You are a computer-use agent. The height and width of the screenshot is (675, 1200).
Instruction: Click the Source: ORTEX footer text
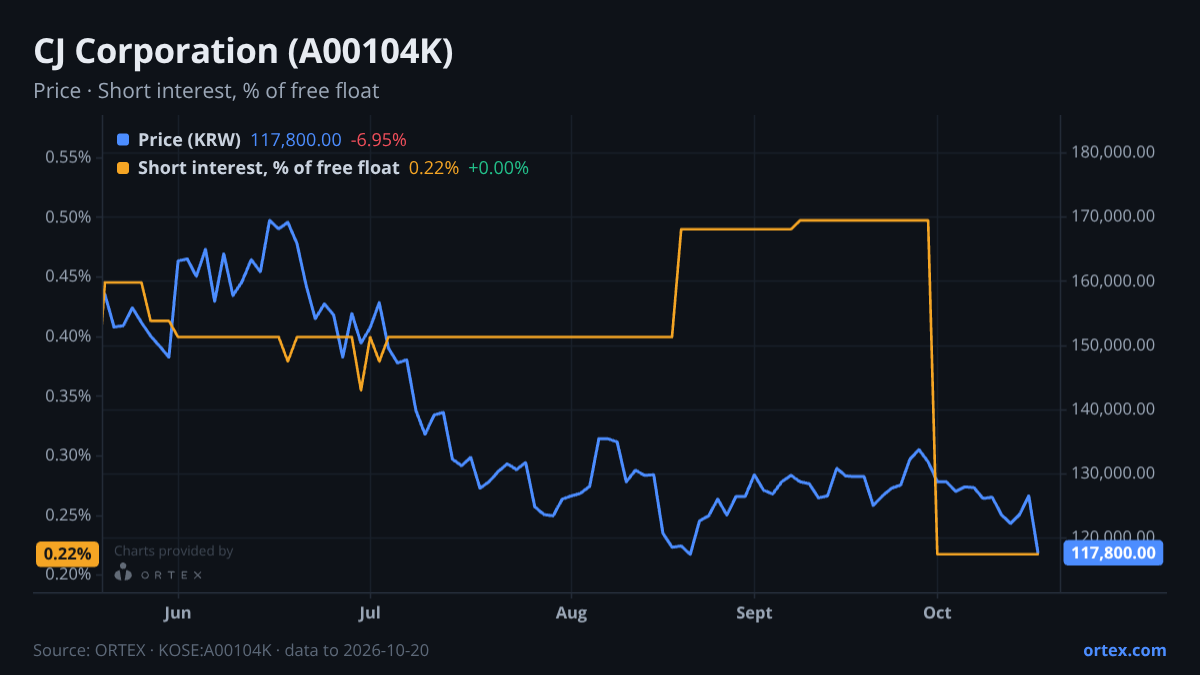point(231,650)
